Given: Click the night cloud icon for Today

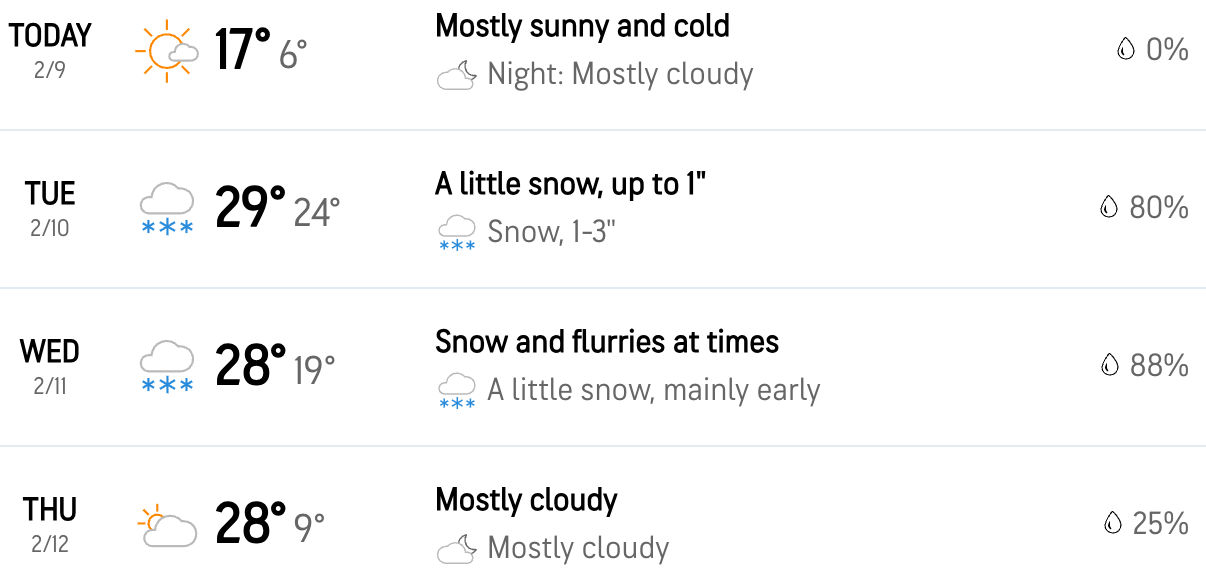Looking at the screenshot, I should click(456, 75).
